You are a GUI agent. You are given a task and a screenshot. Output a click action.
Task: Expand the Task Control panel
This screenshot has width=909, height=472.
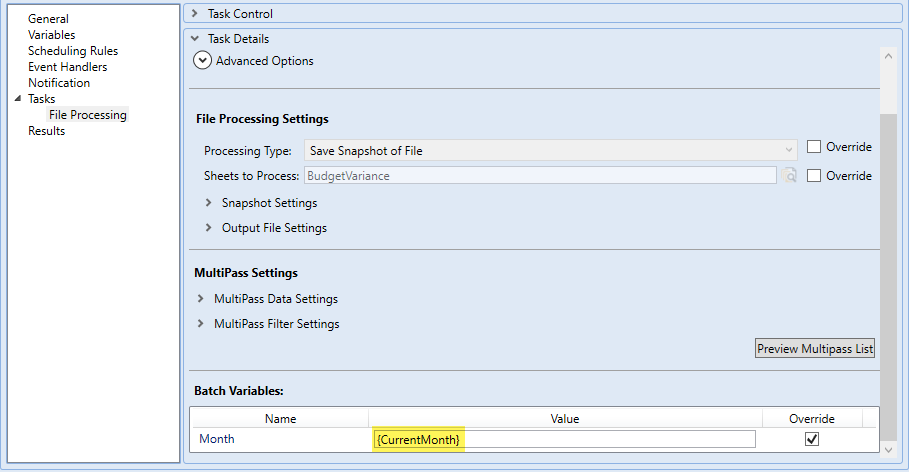point(195,14)
